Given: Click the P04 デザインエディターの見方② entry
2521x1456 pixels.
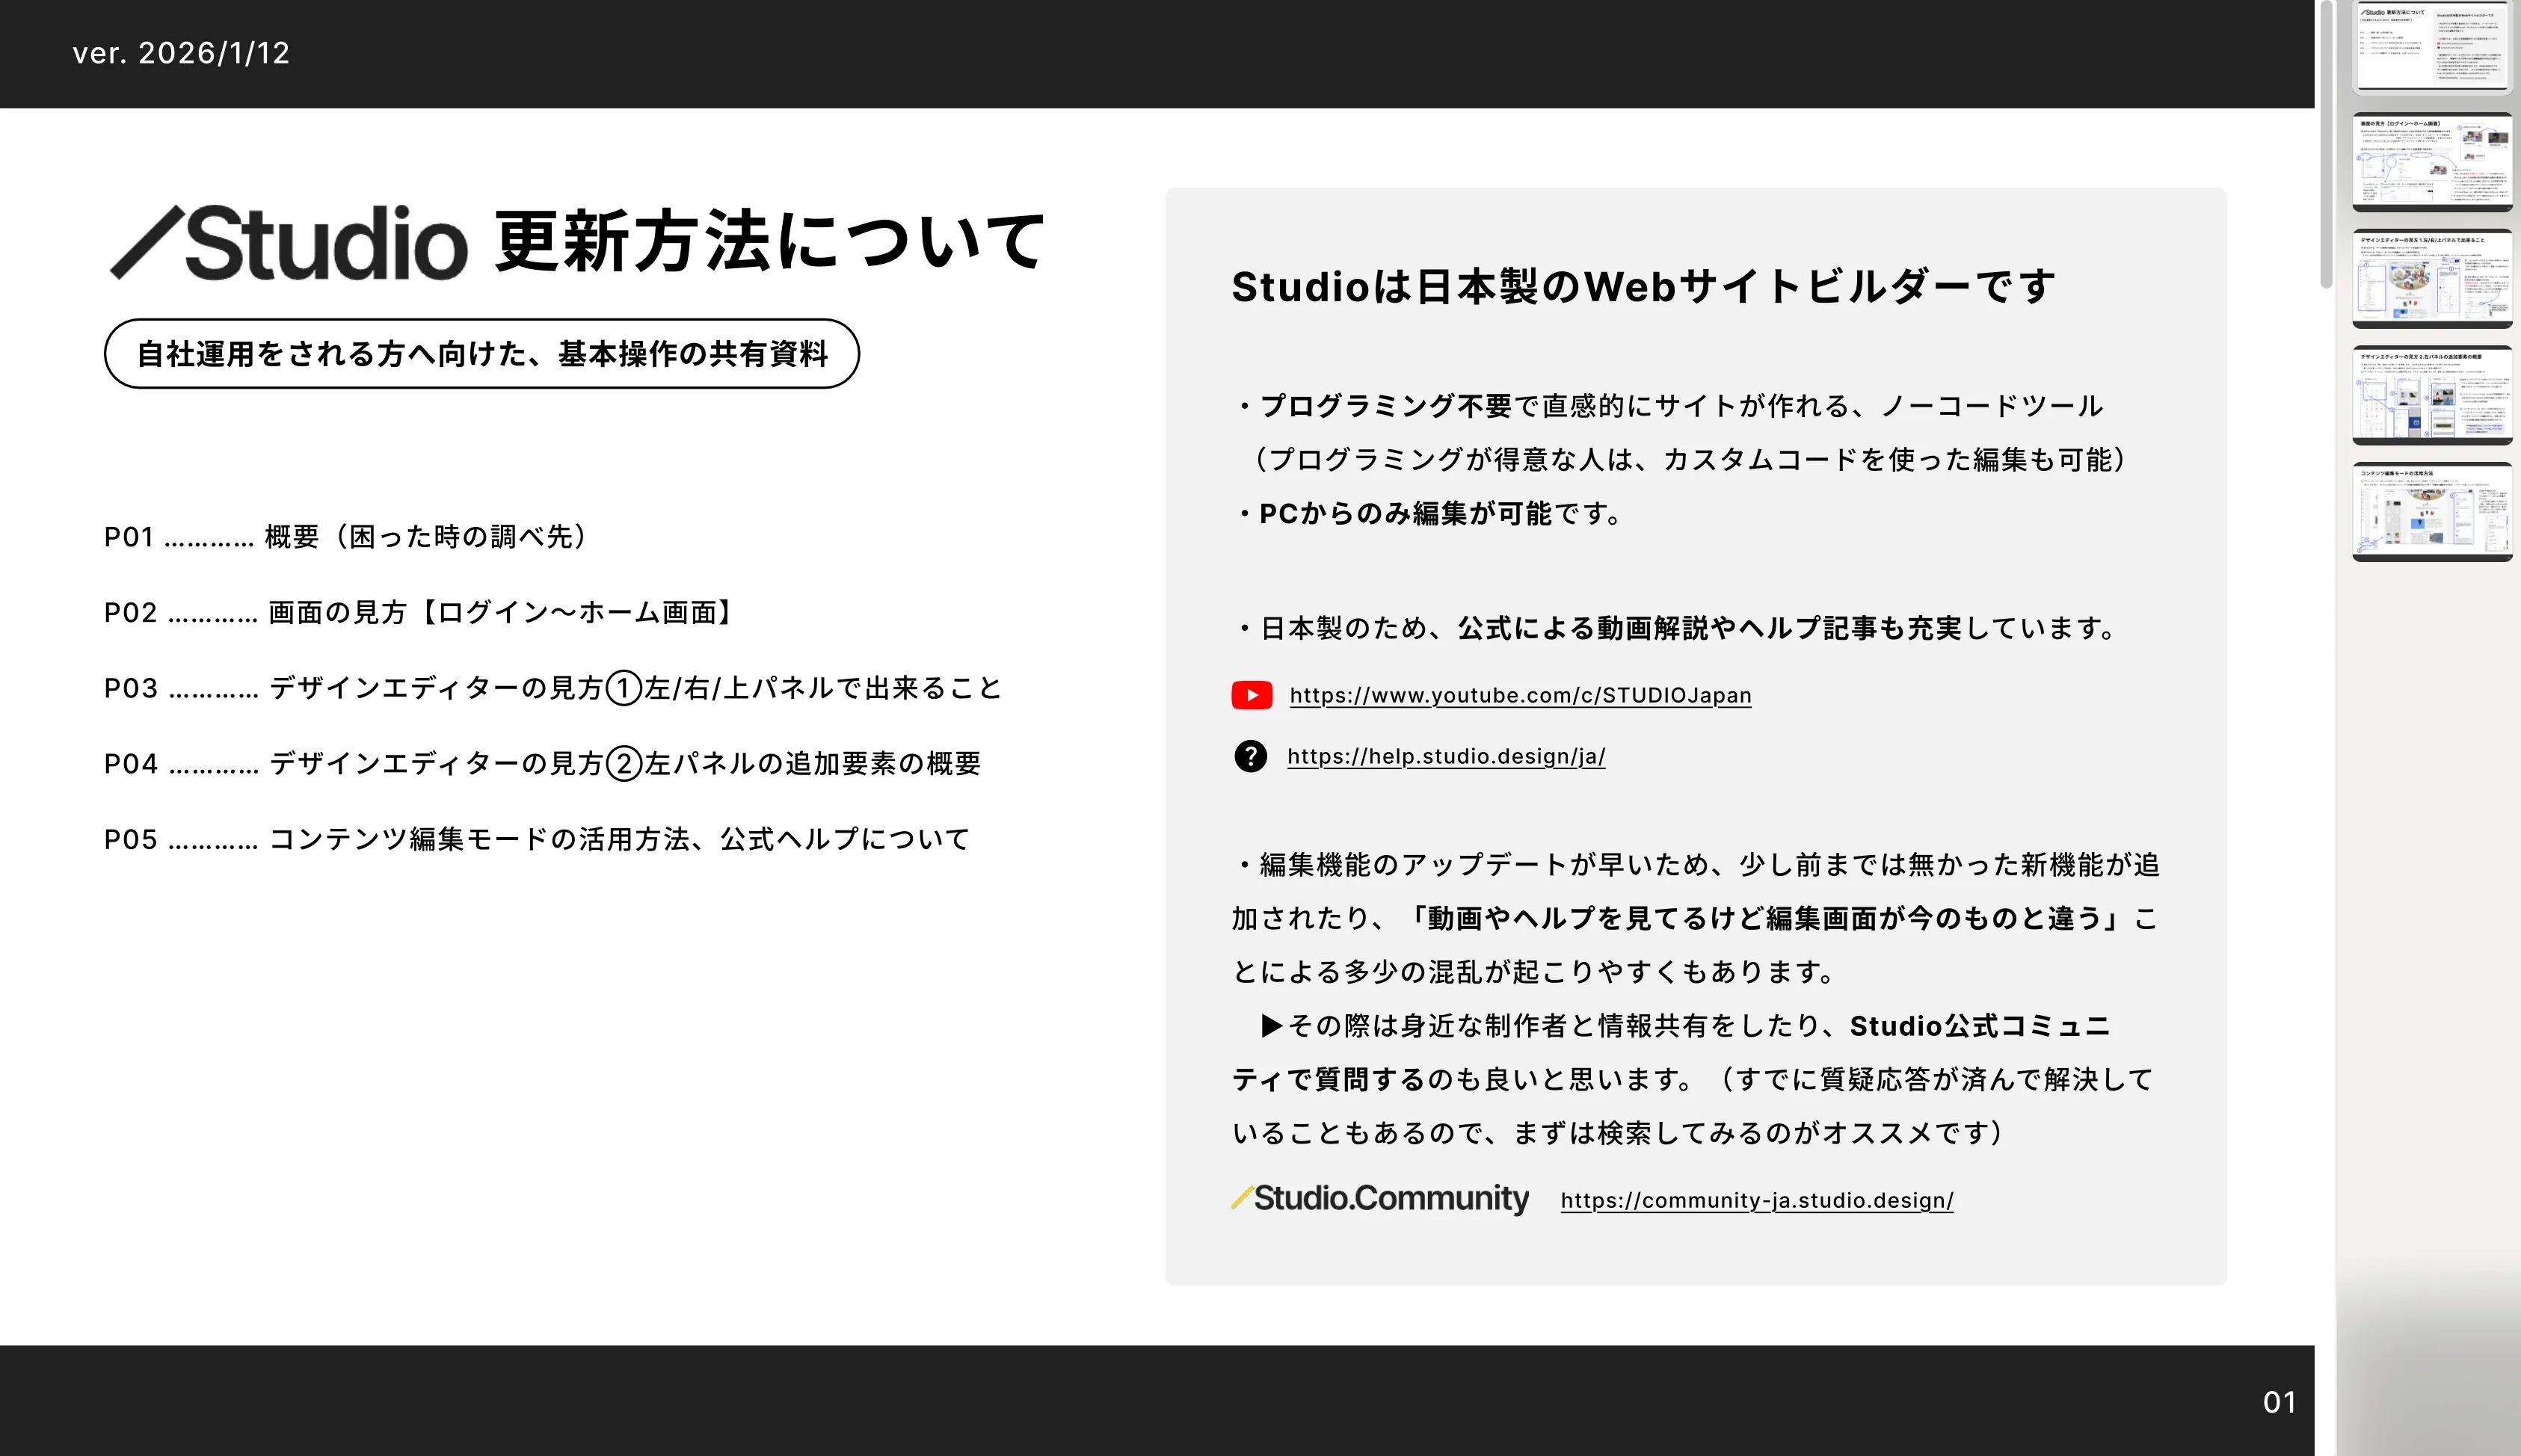Looking at the screenshot, I should (x=542, y=764).
